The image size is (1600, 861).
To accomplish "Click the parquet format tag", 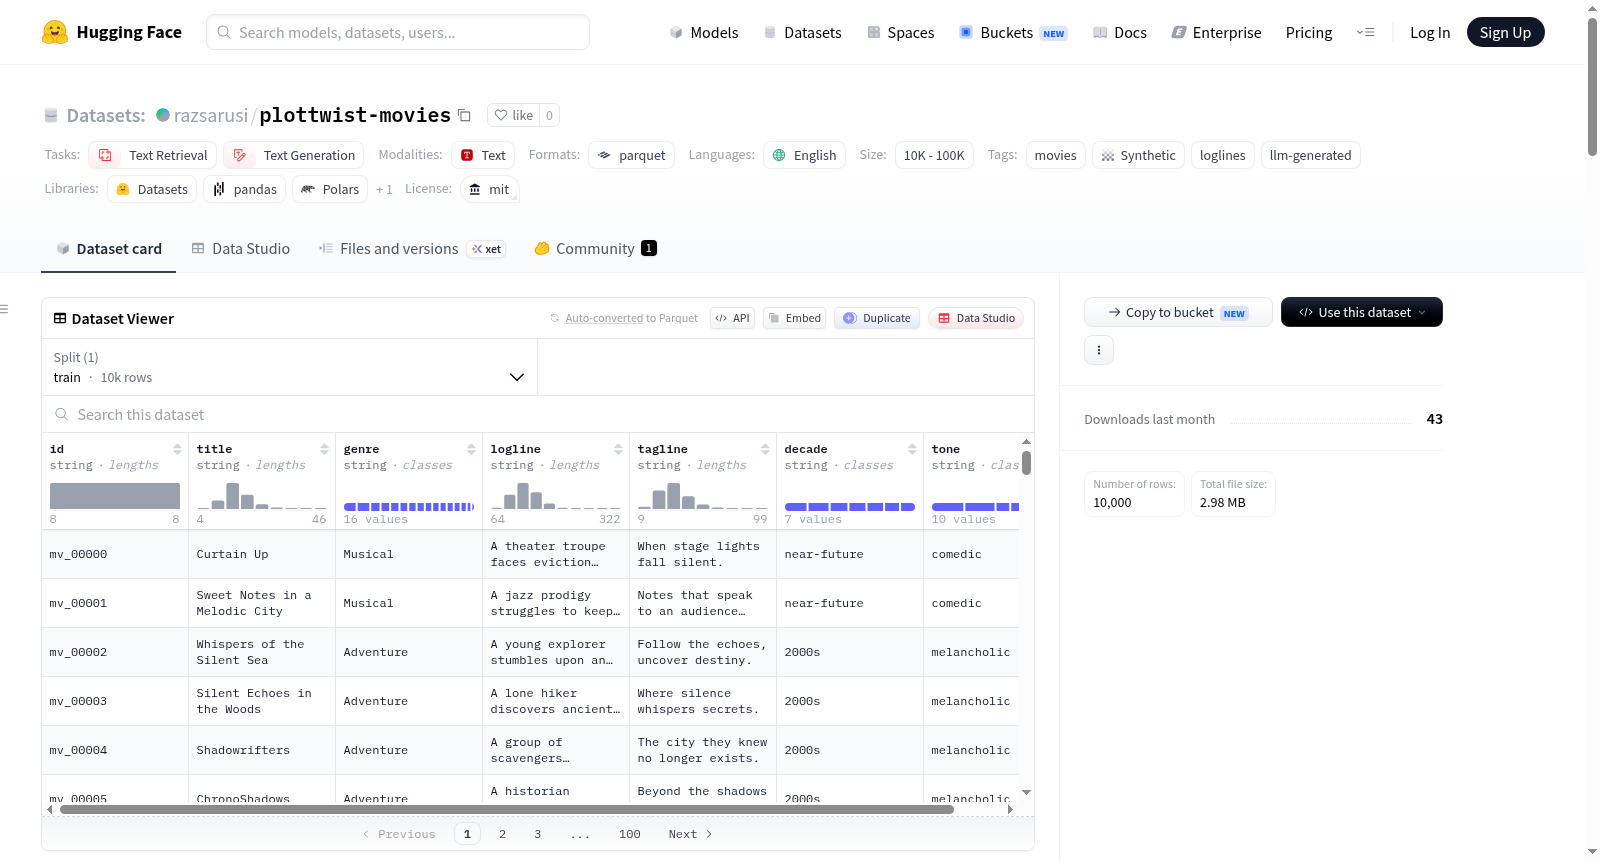I will (x=631, y=155).
